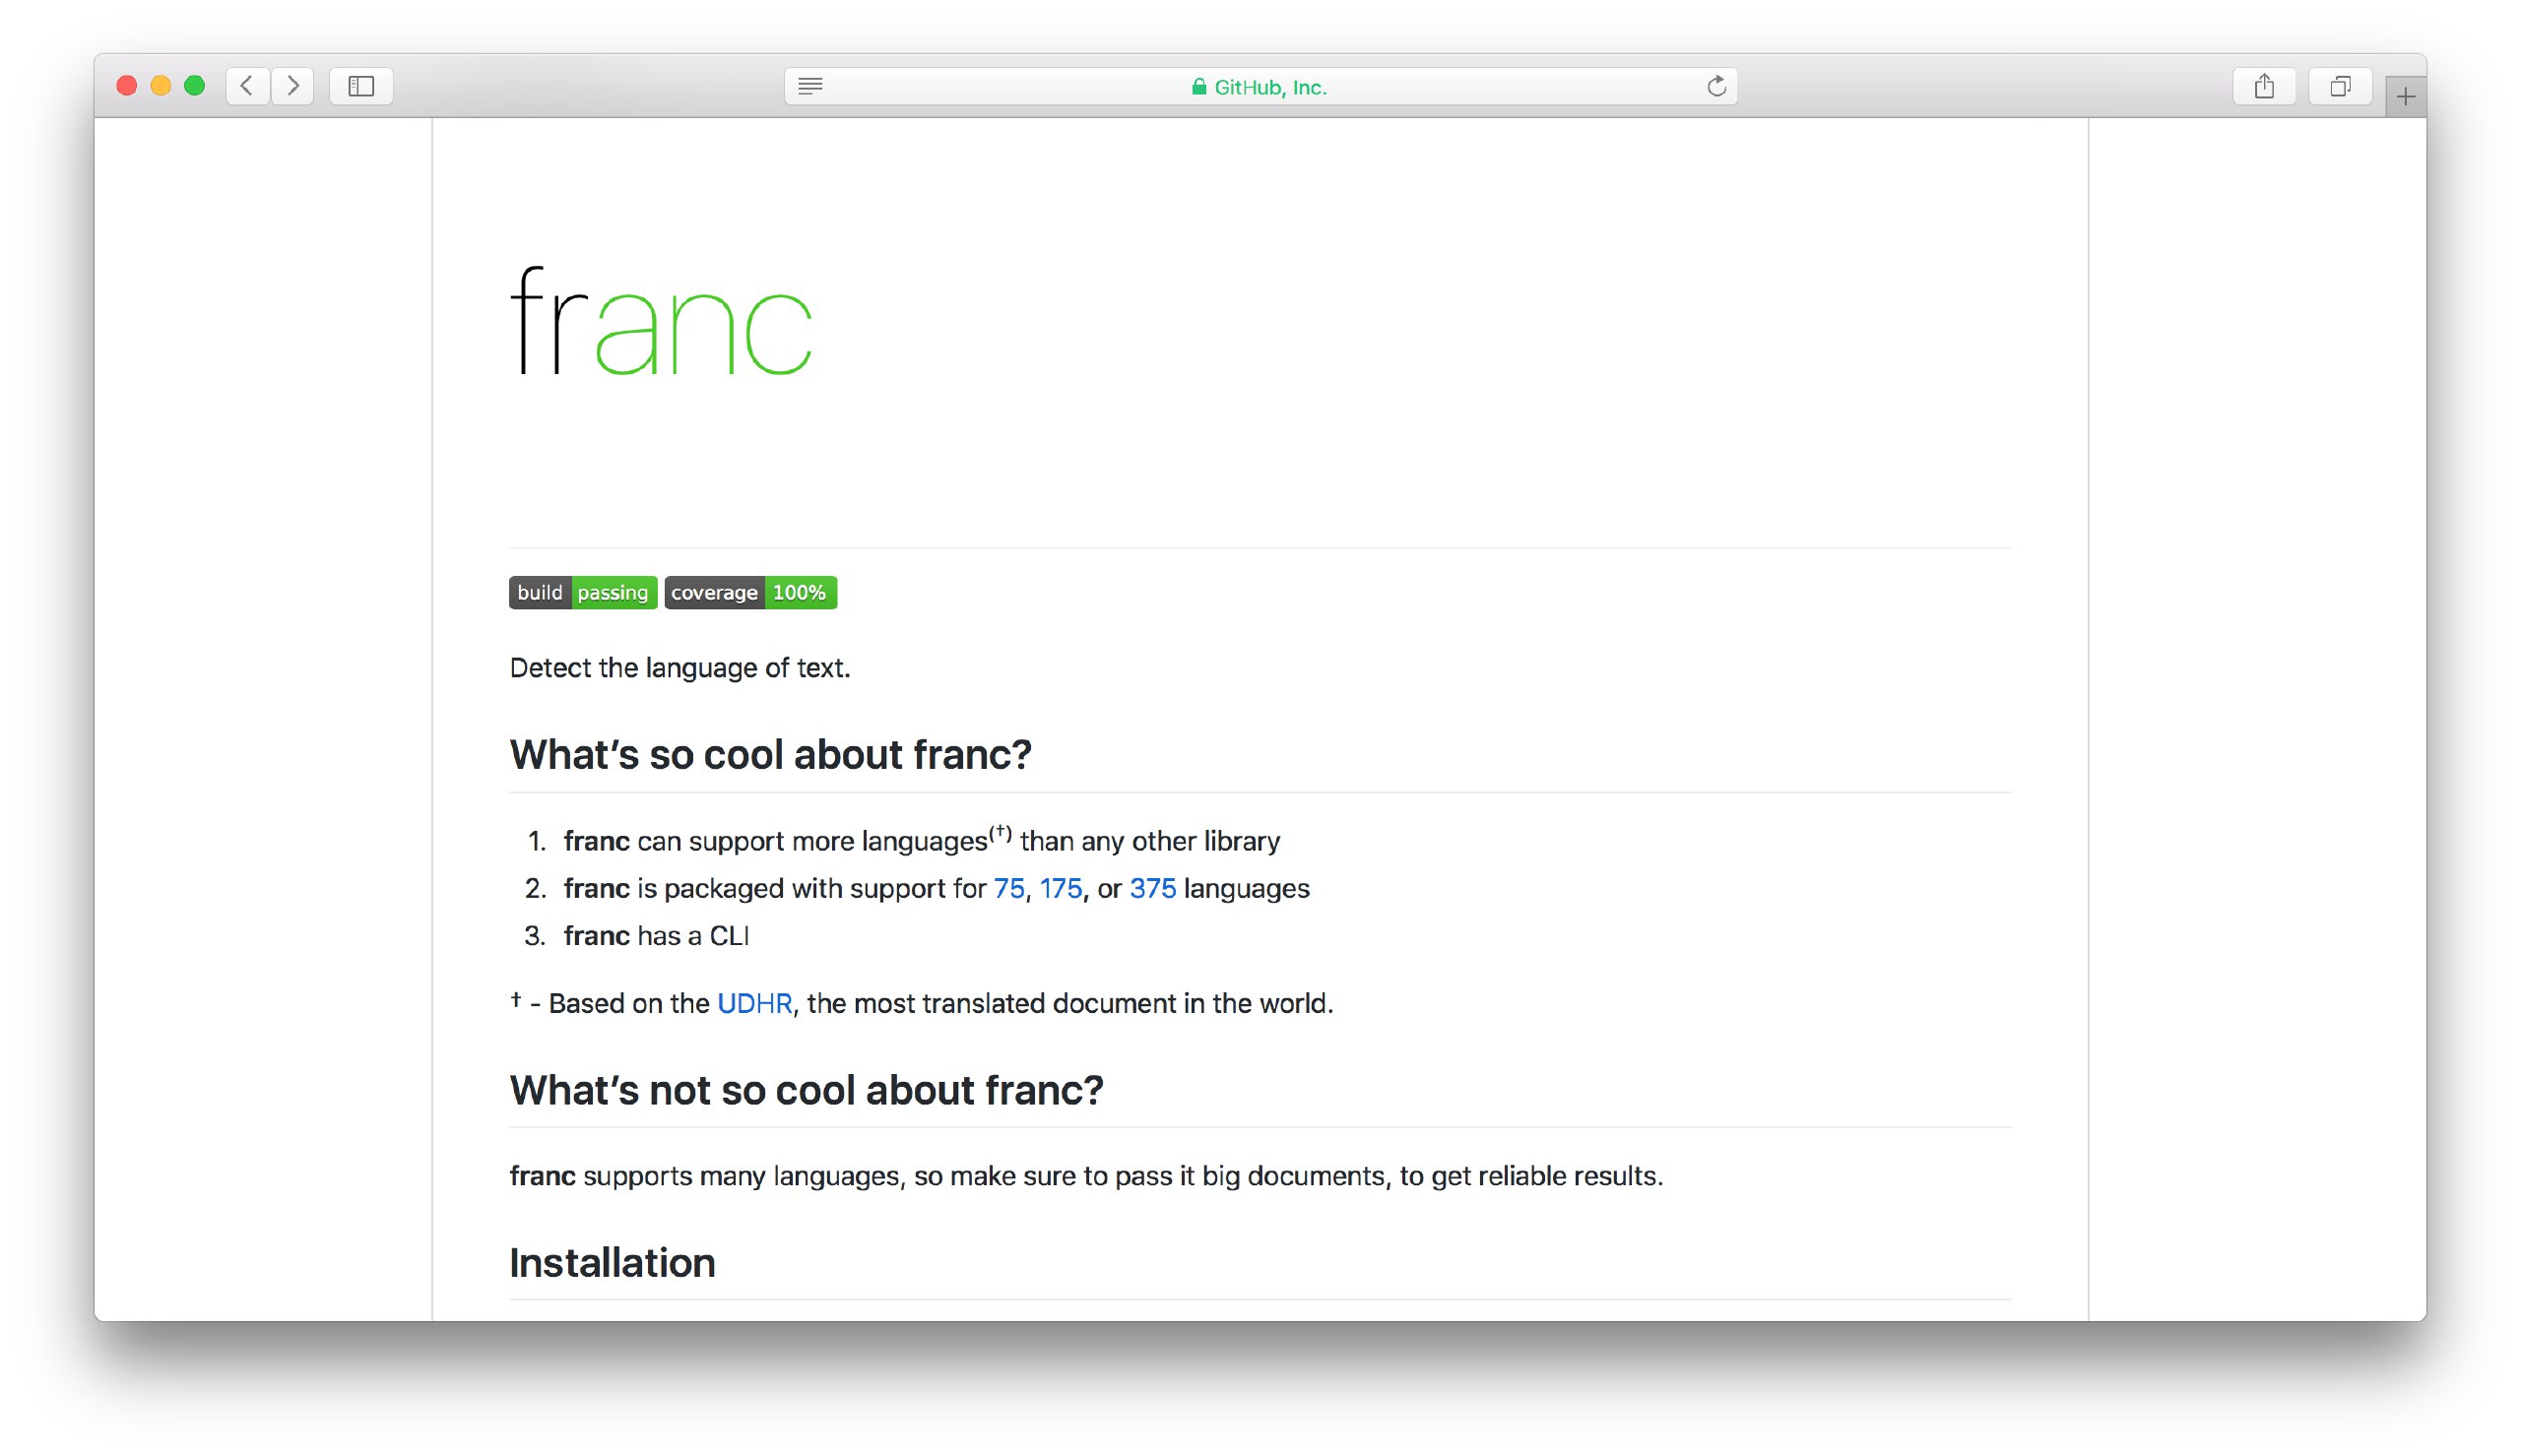Show the Safari sidebar
The width and height of the screenshot is (2521, 1456).
[x=361, y=86]
